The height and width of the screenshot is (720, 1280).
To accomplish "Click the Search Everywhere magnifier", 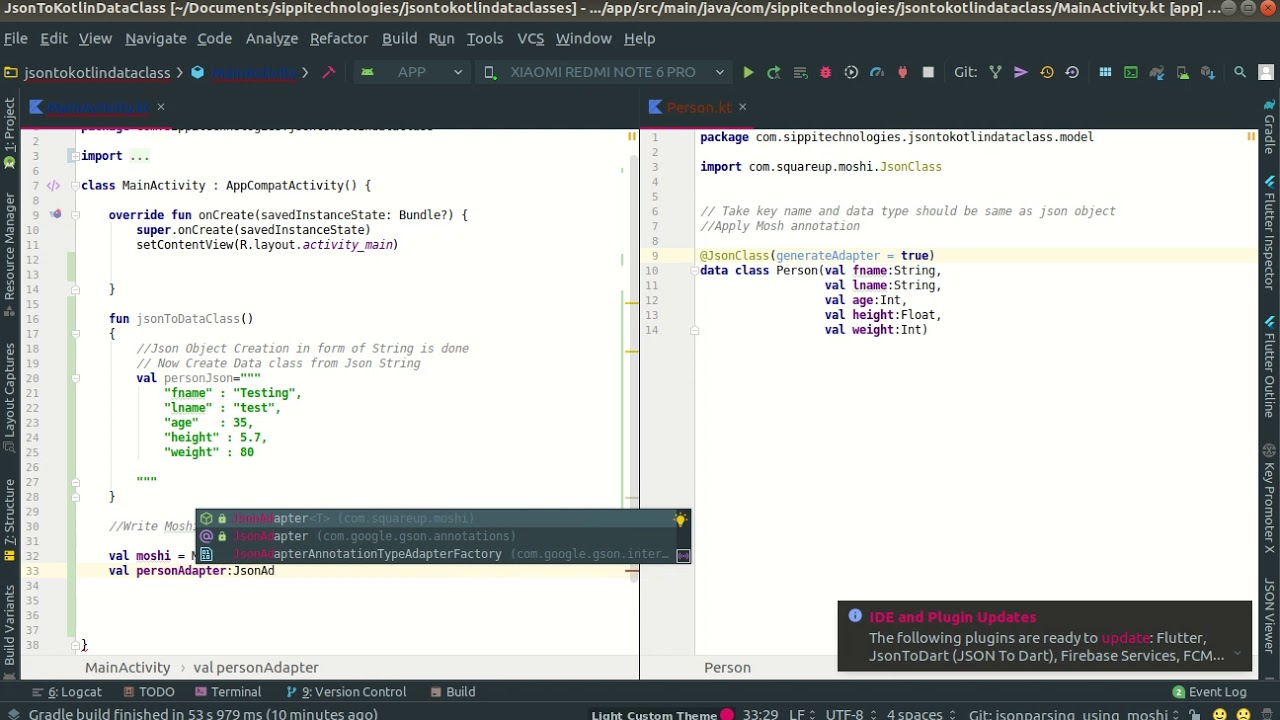I will tap(1240, 72).
